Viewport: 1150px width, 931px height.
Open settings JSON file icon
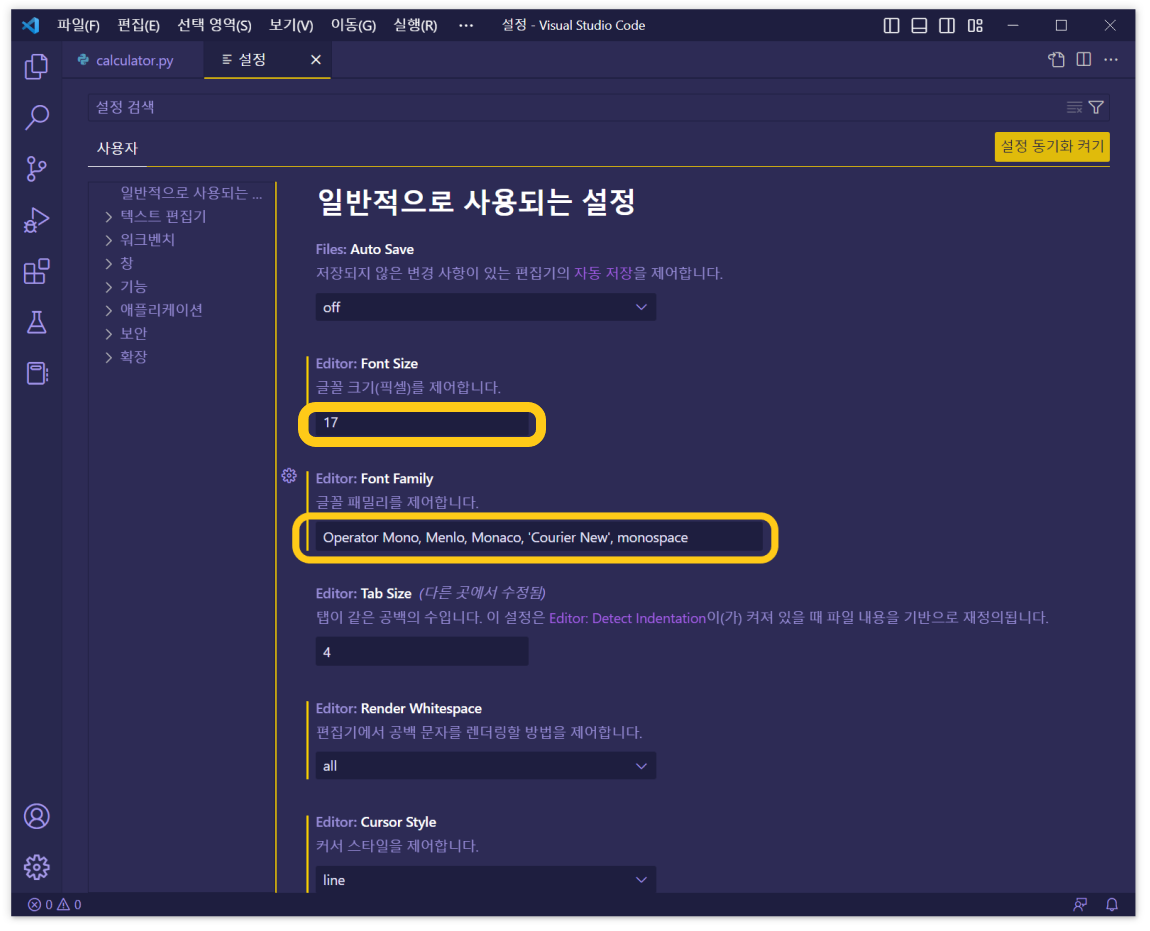coord(1056,59)
